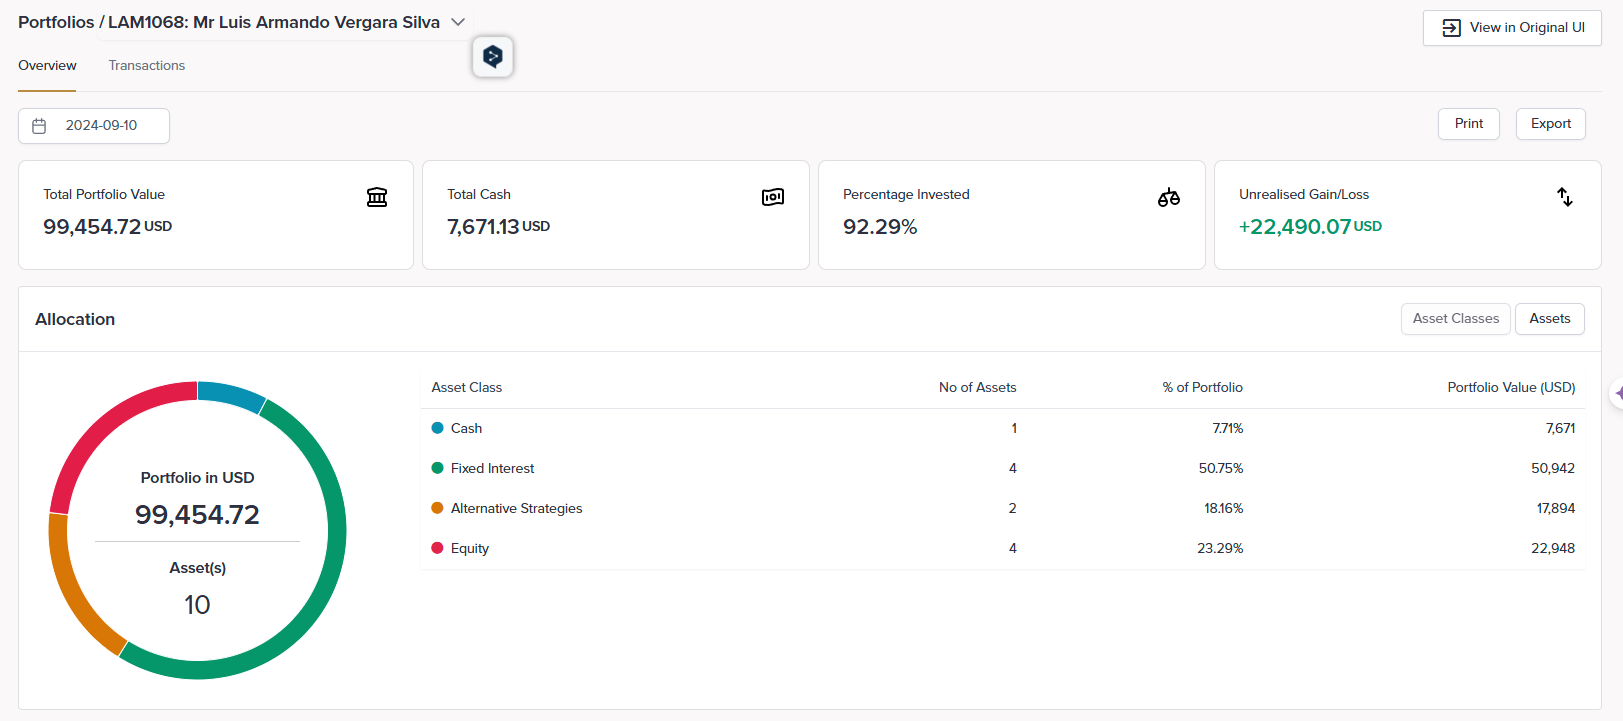Click the Portfolios breadcrumb link
The image size is (1623, 721).
pyautogui.click(x=56, y=22)
